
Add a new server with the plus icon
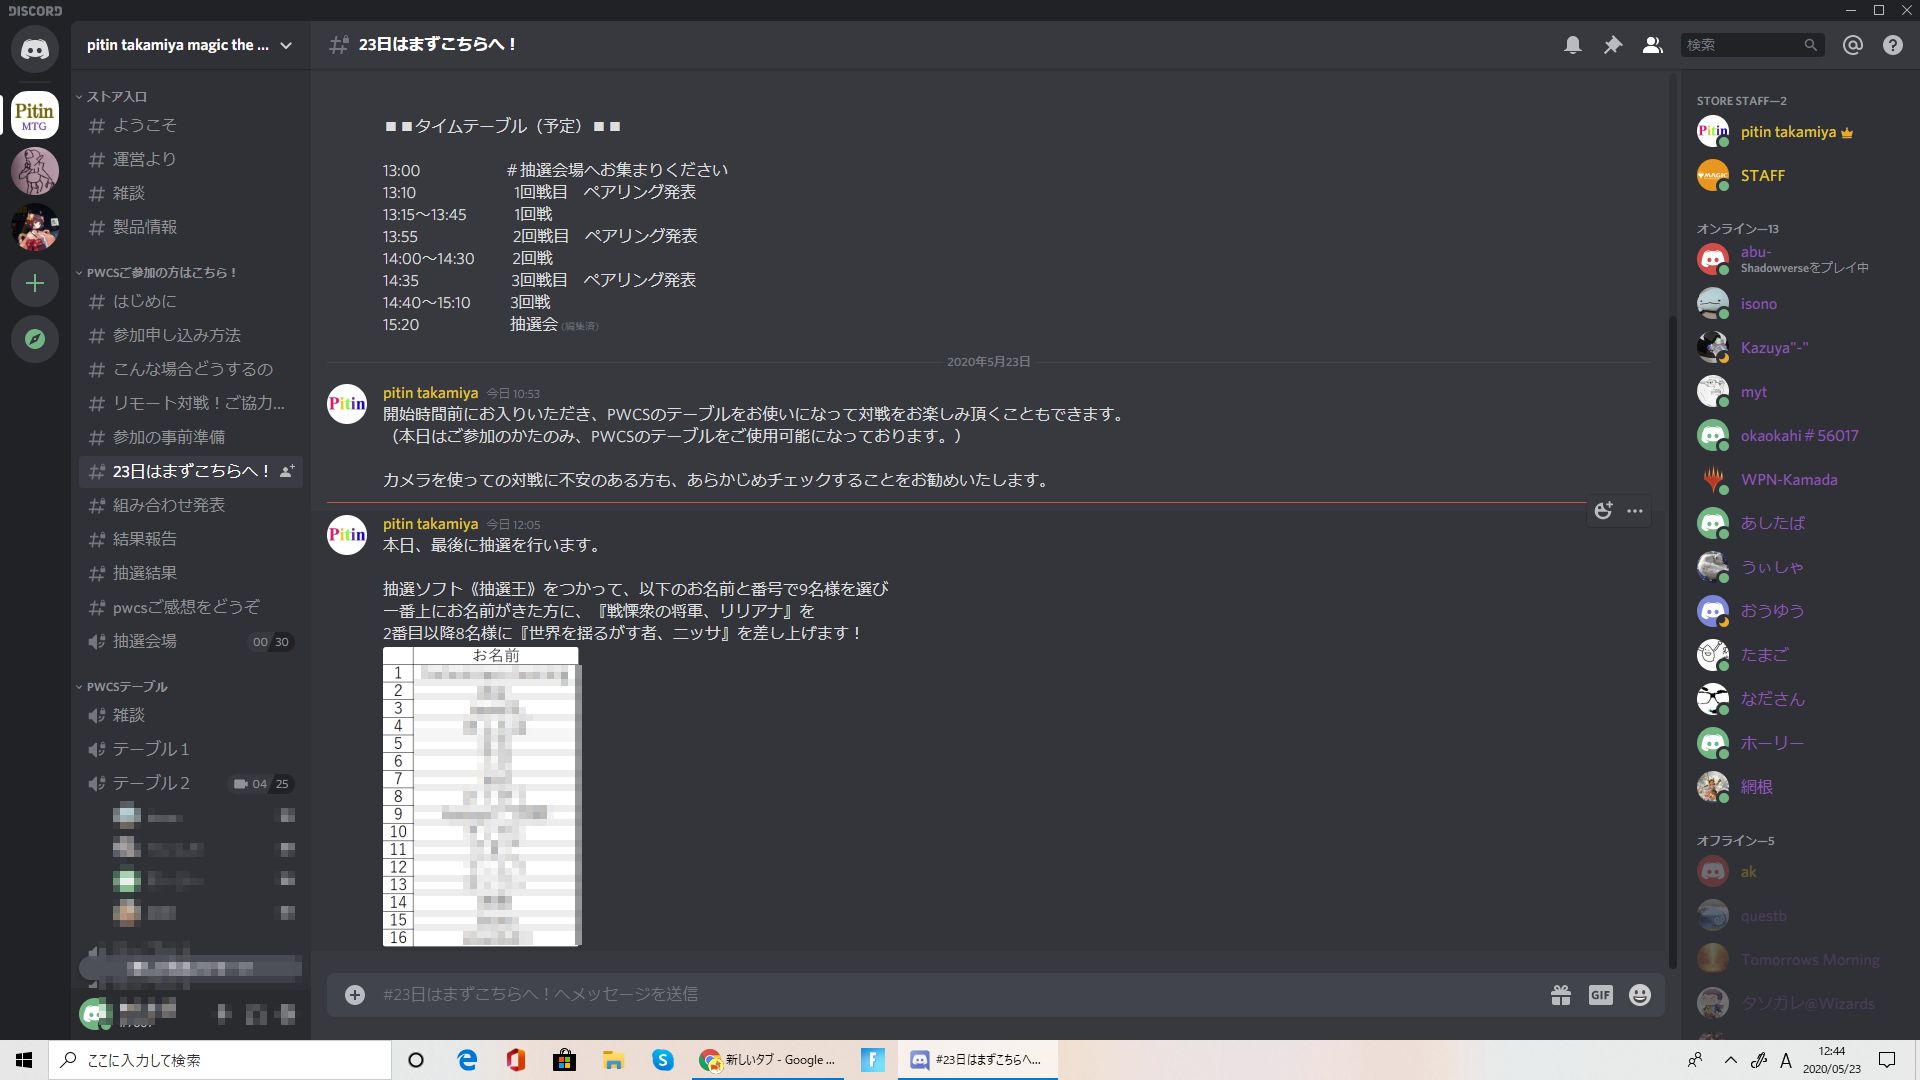pyautogui.click(x=34, y=283)
